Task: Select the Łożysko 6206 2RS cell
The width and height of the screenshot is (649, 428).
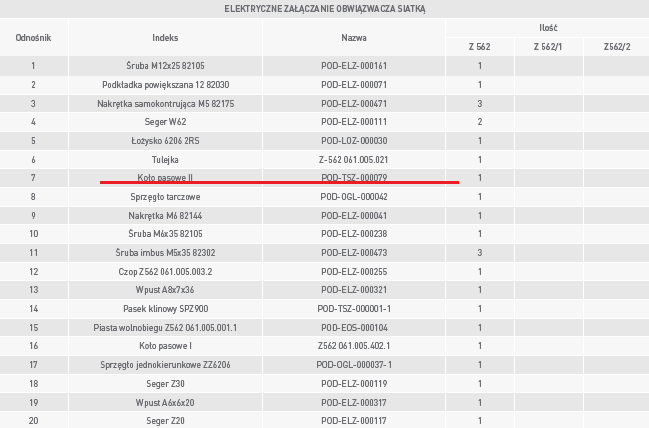Action: pyautogui.click(x=165, y=140)
